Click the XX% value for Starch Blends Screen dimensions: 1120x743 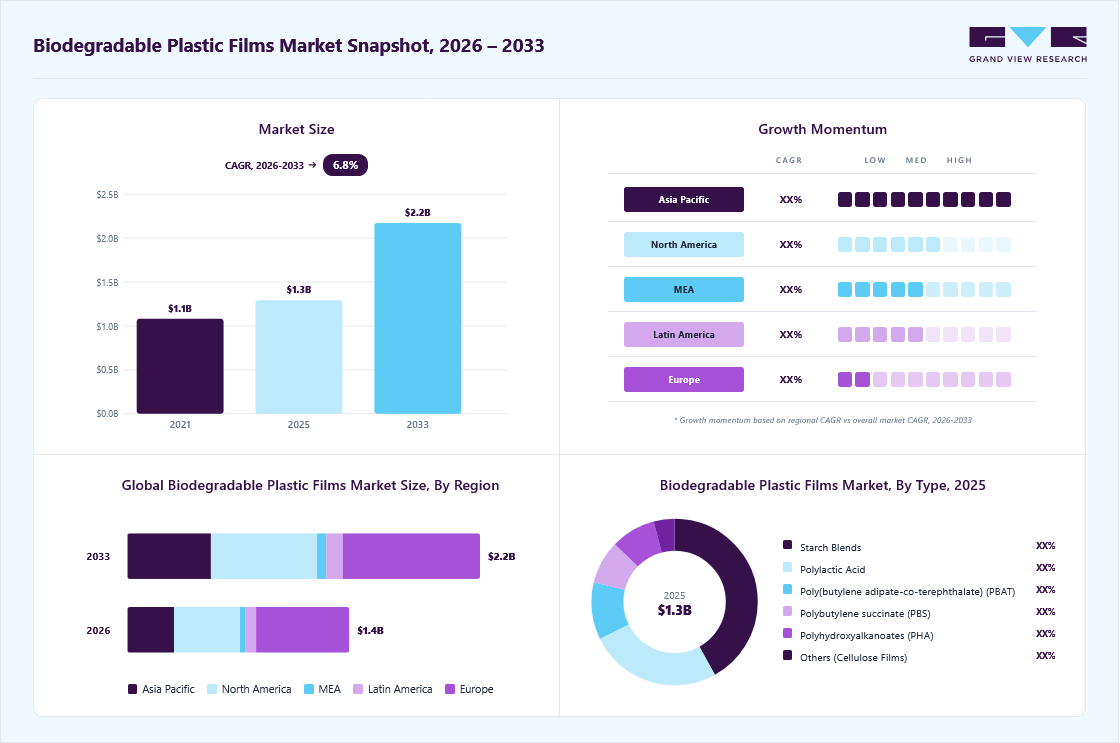click(x=1046, y=546)
